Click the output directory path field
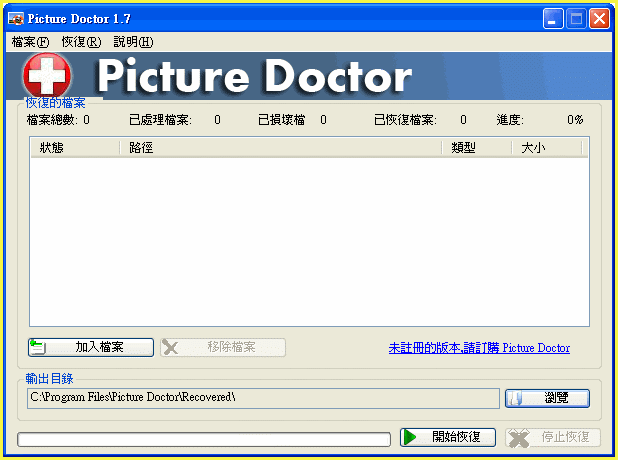Image resolution: width=618 pixels, height=460 pixels. pyautogui.click(x=263, y=398)
